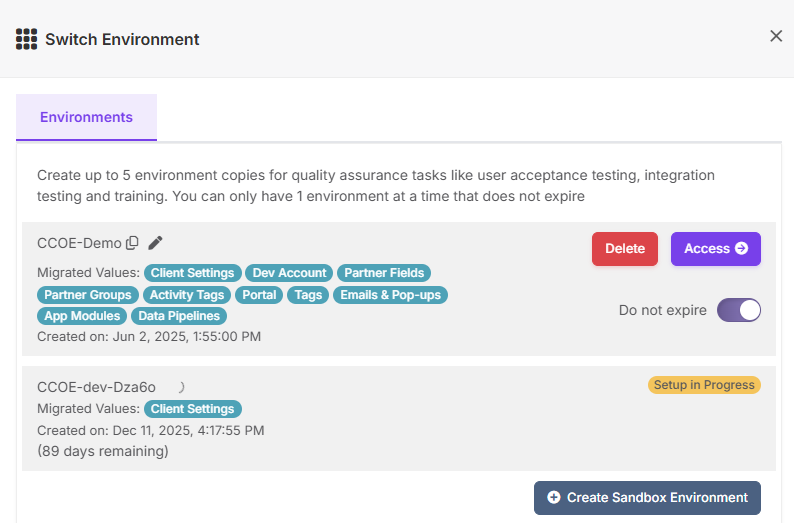
Task: Click the Activity Tags label
Action: (x=187, y=295)
